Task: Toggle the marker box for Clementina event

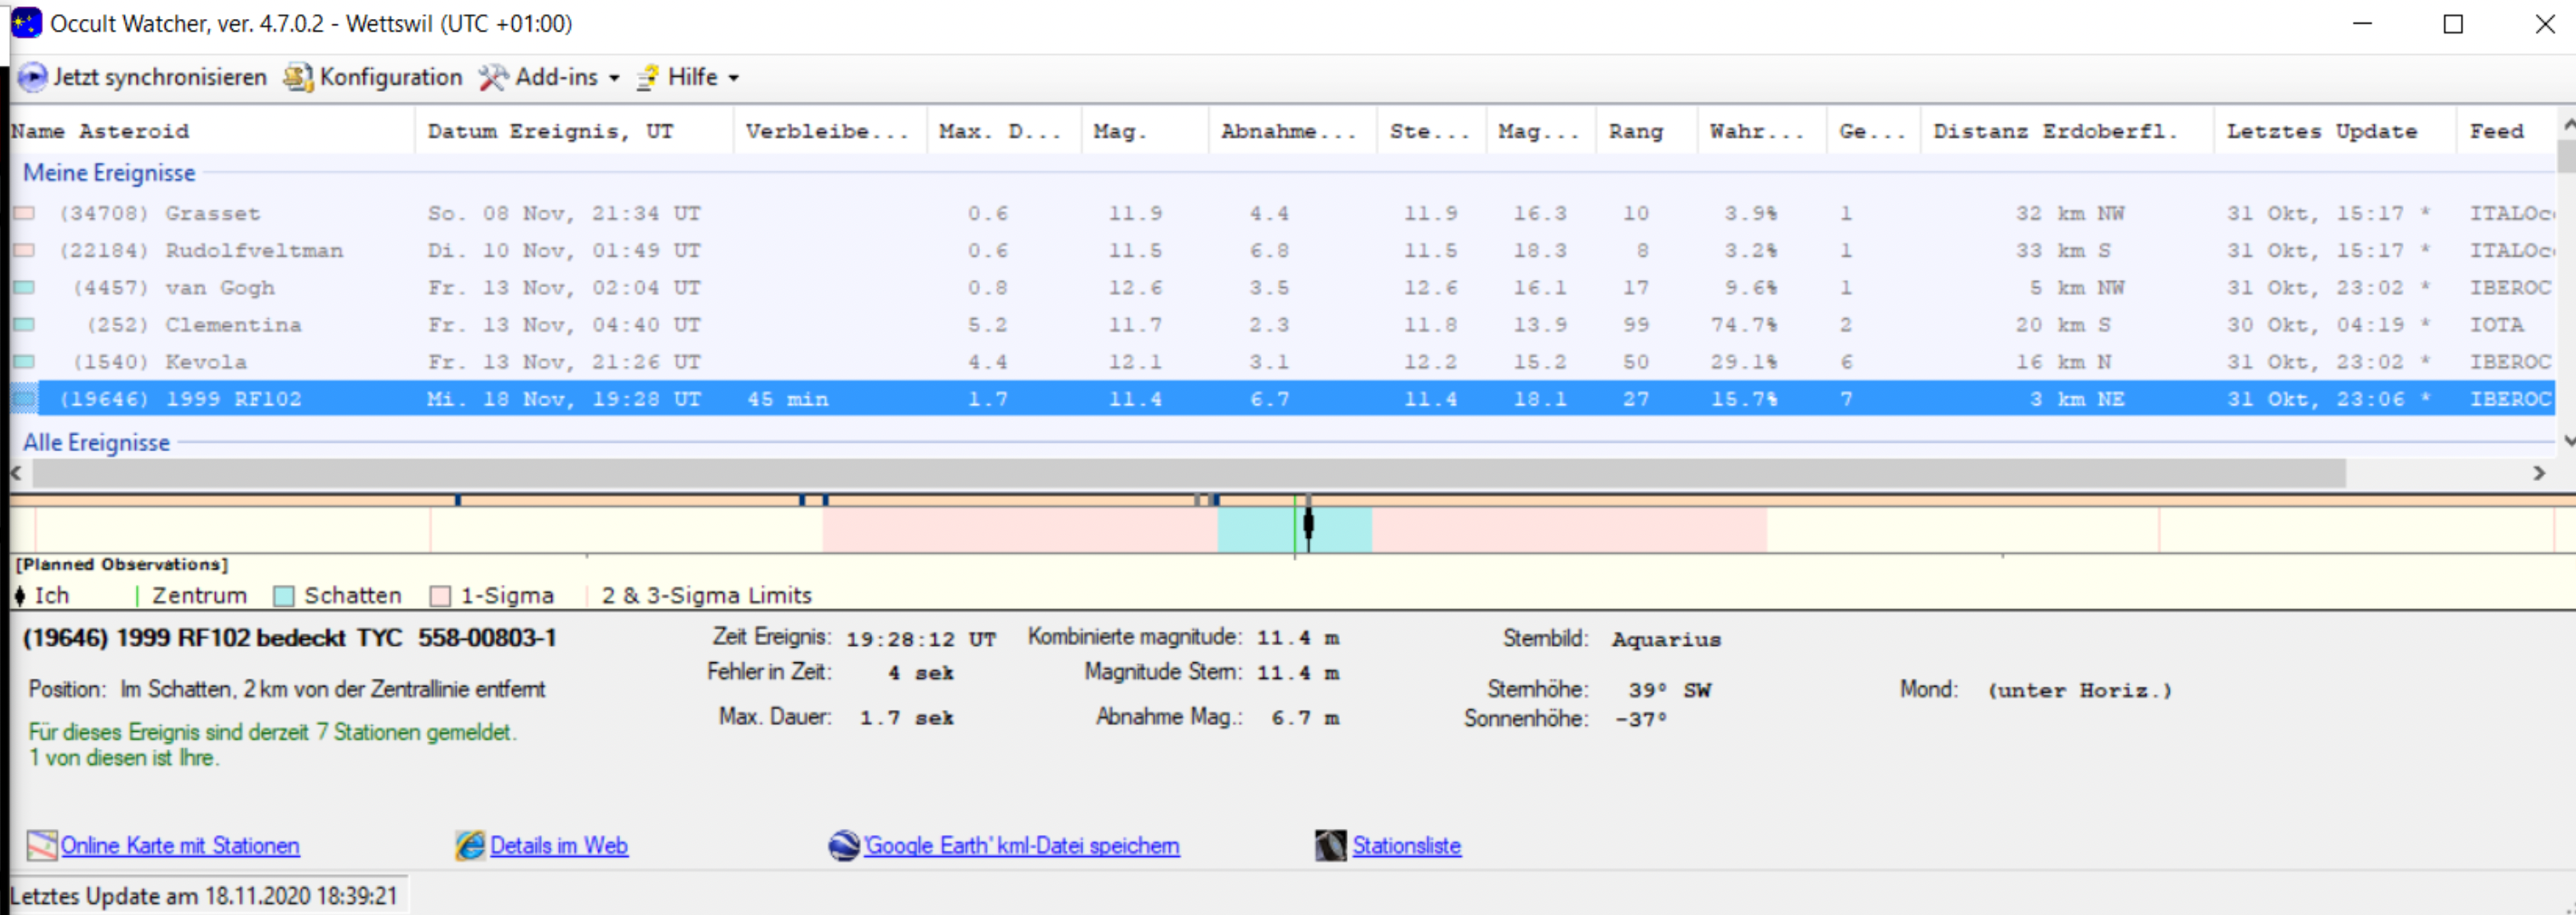Action: pos(24,325)
